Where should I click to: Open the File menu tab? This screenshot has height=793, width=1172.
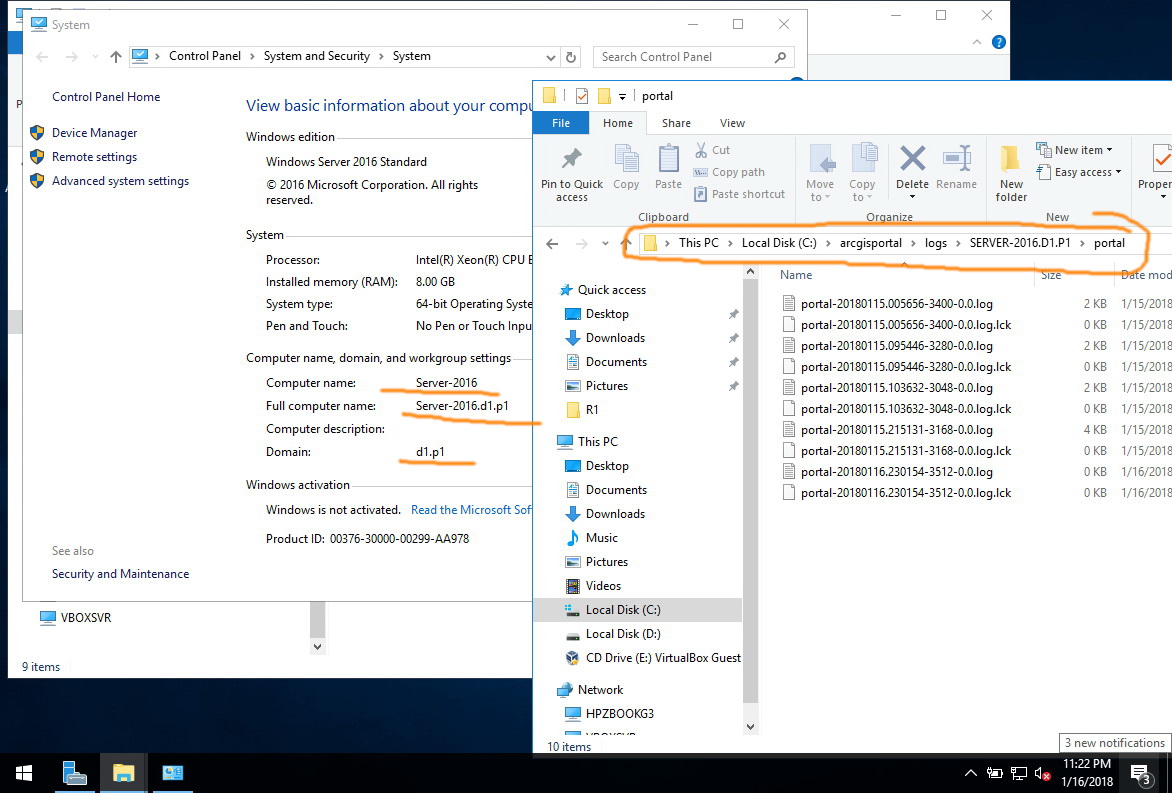coord(561,123)
